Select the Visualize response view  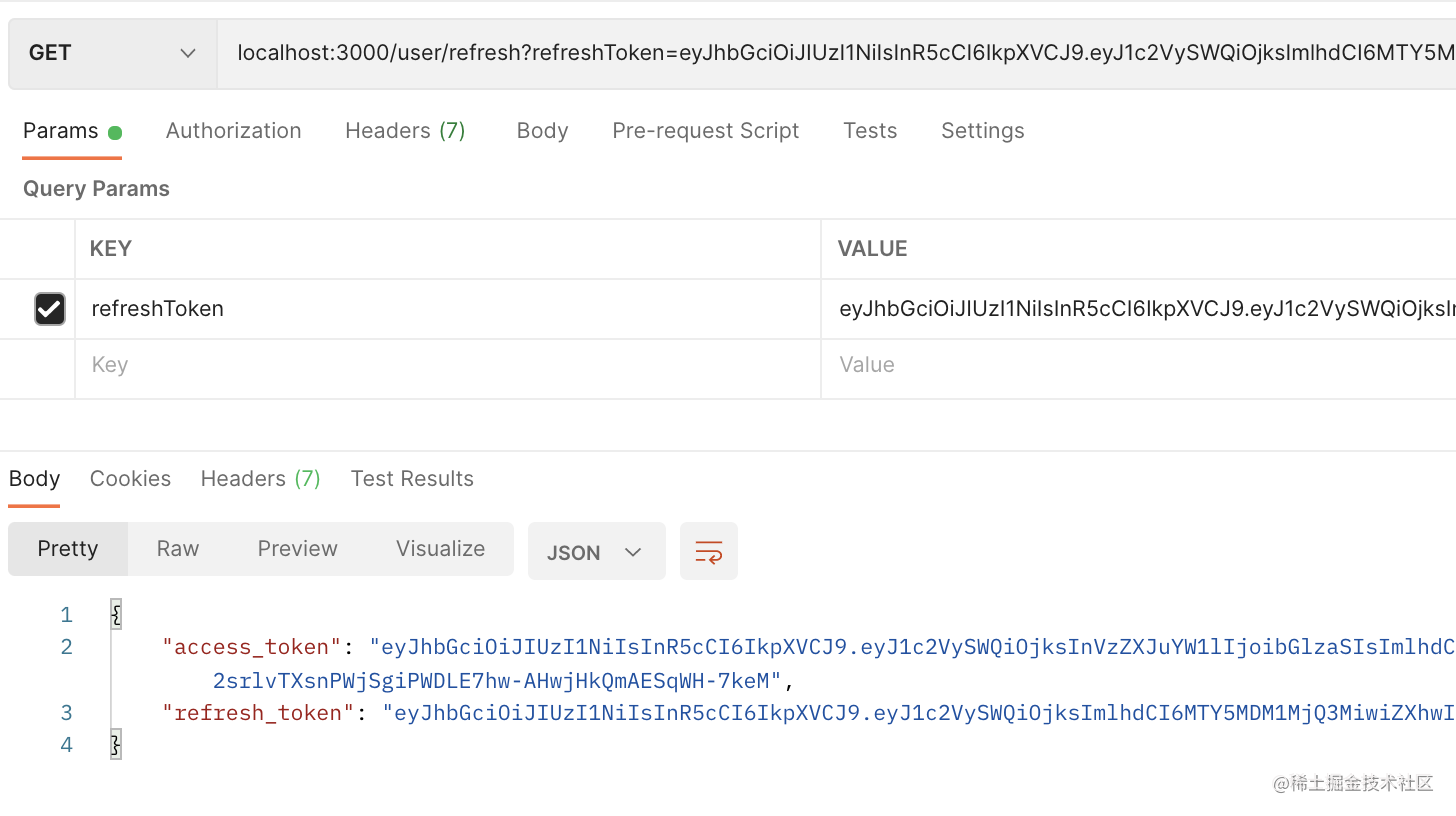(x=440, y=549)
